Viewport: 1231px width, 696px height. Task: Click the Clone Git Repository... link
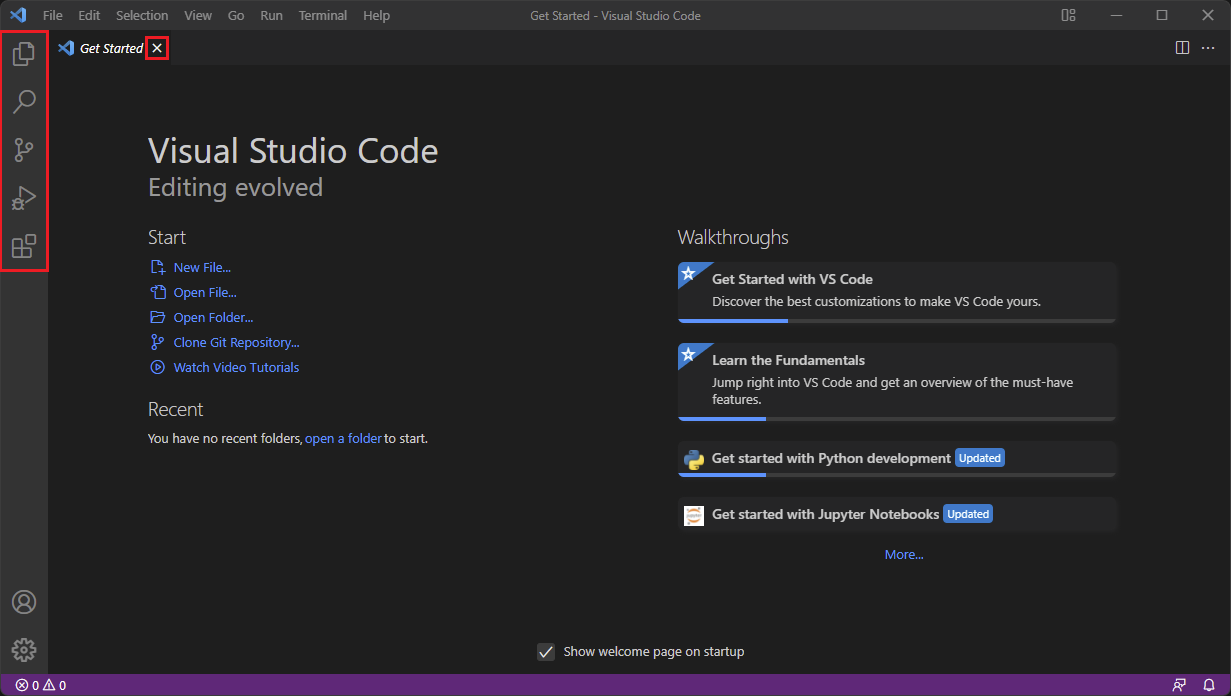pos(236,343)
